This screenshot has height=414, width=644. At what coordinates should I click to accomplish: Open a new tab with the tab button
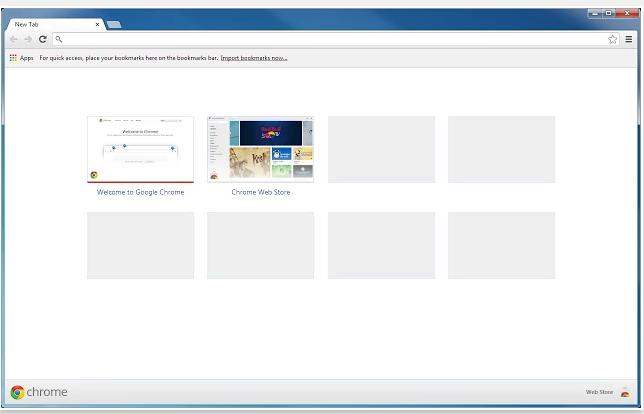114,25
